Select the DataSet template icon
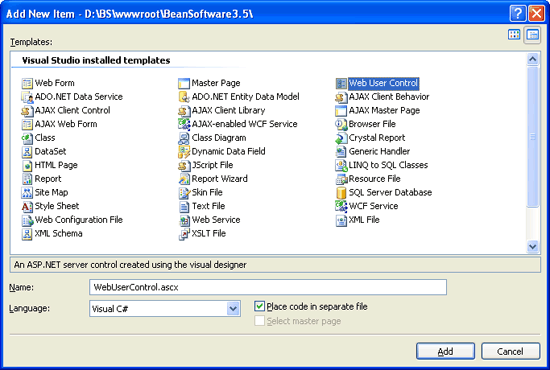Image resolution: width=550 pixels, height=370 pixels. [27, 152]
